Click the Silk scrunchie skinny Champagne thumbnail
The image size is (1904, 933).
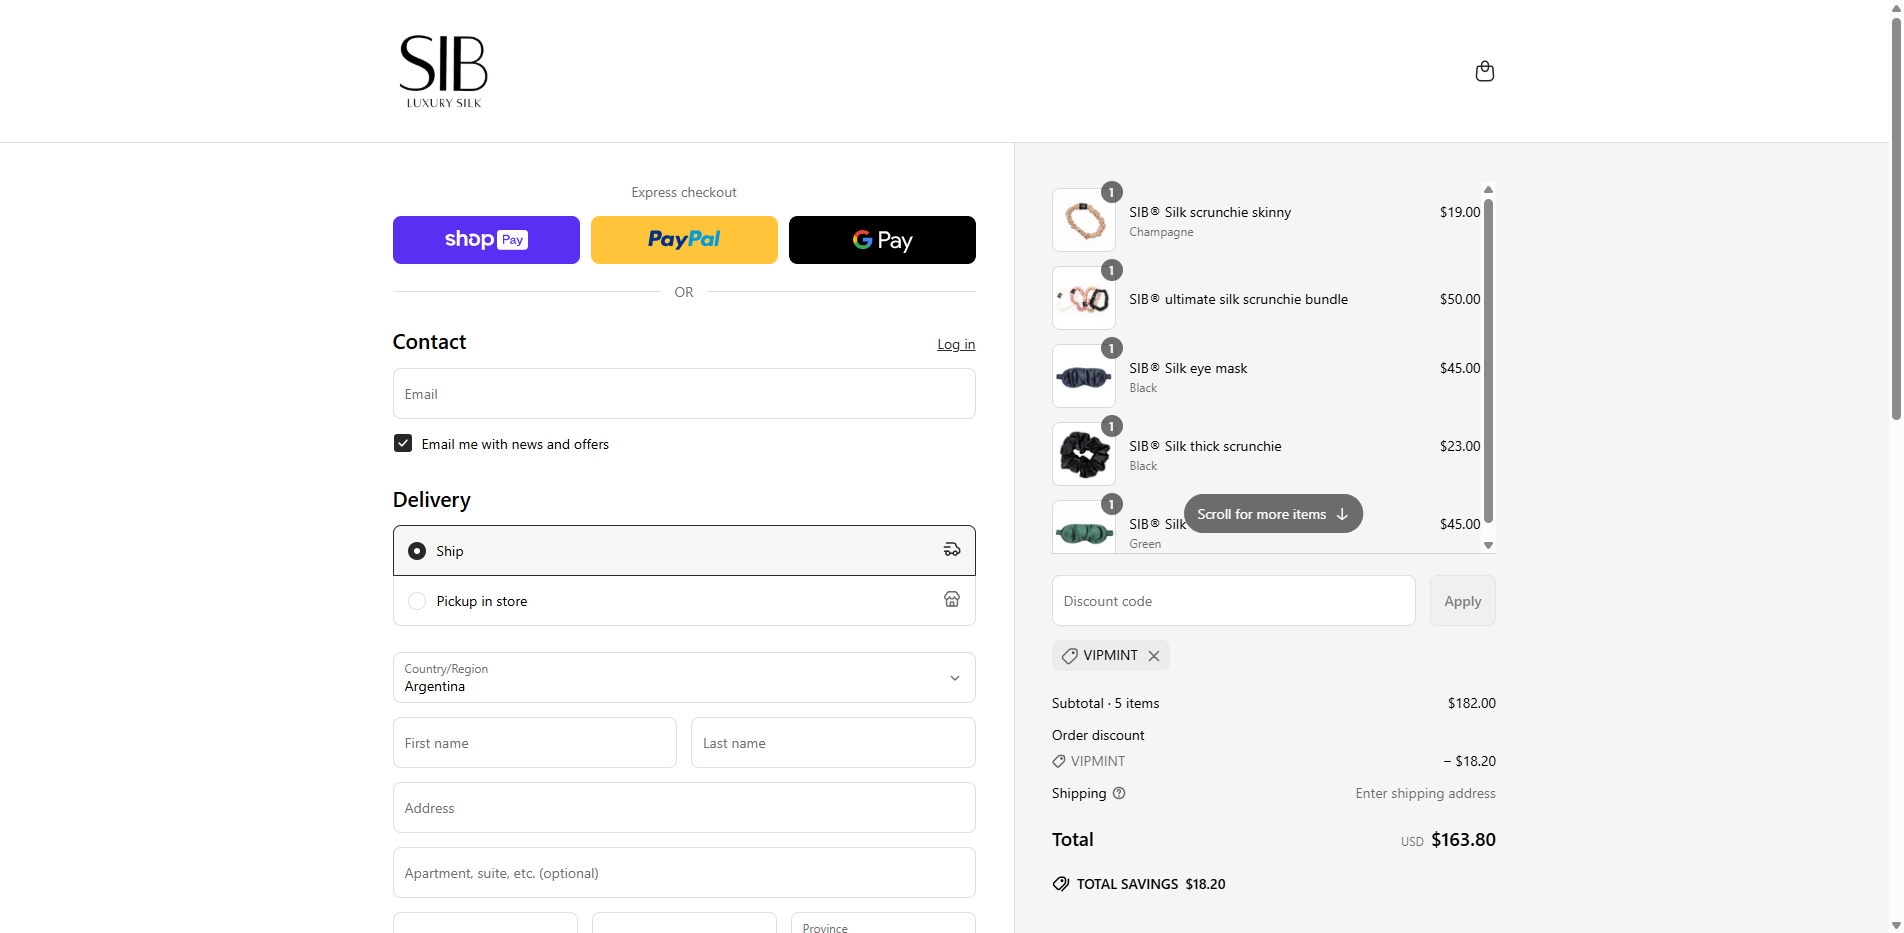1084,220
